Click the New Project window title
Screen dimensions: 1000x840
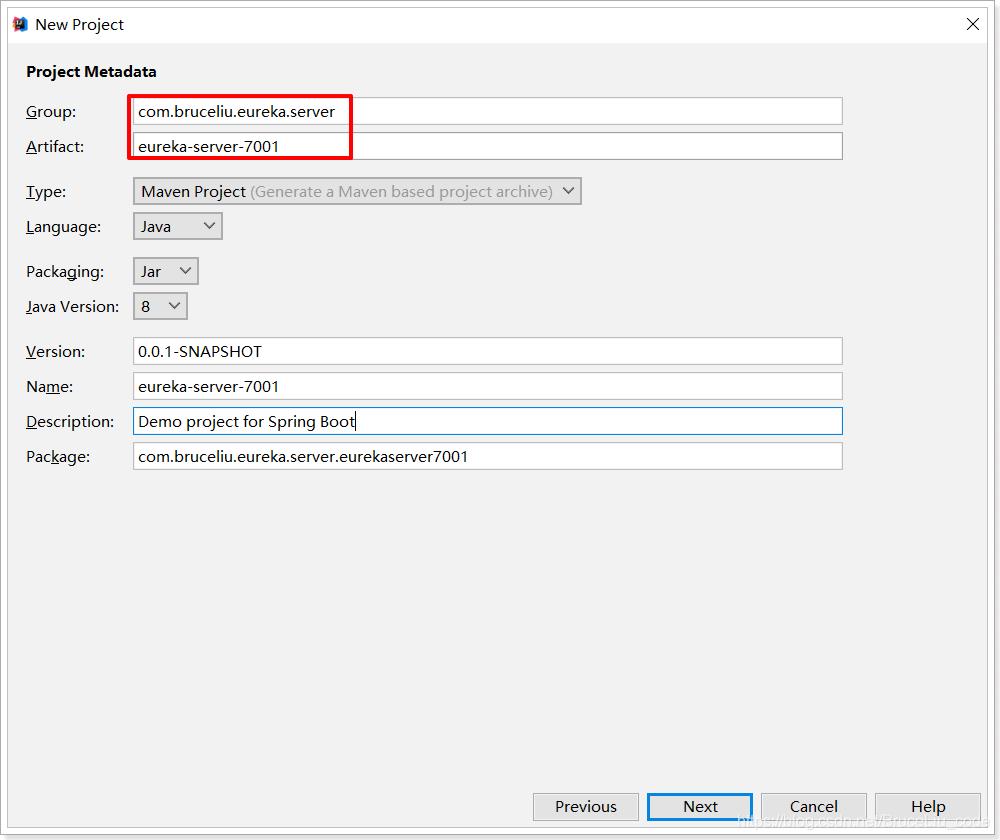coord(79,24)
